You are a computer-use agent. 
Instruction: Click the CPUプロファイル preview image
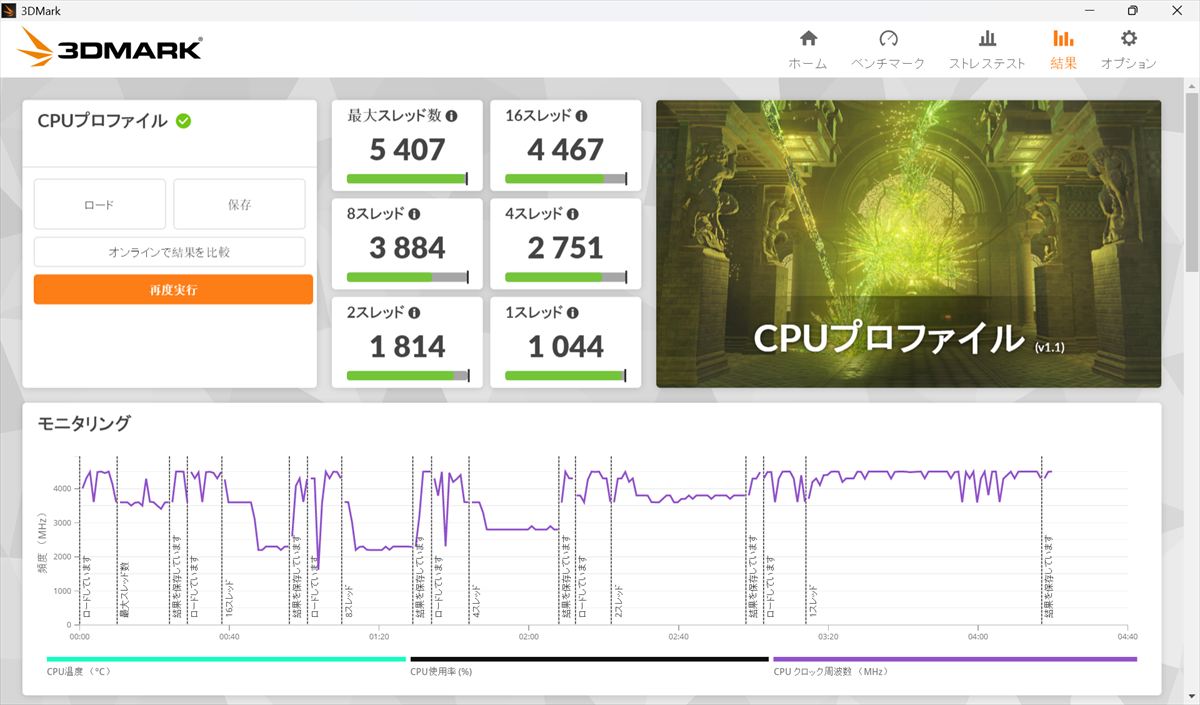[x=908, y=243]
